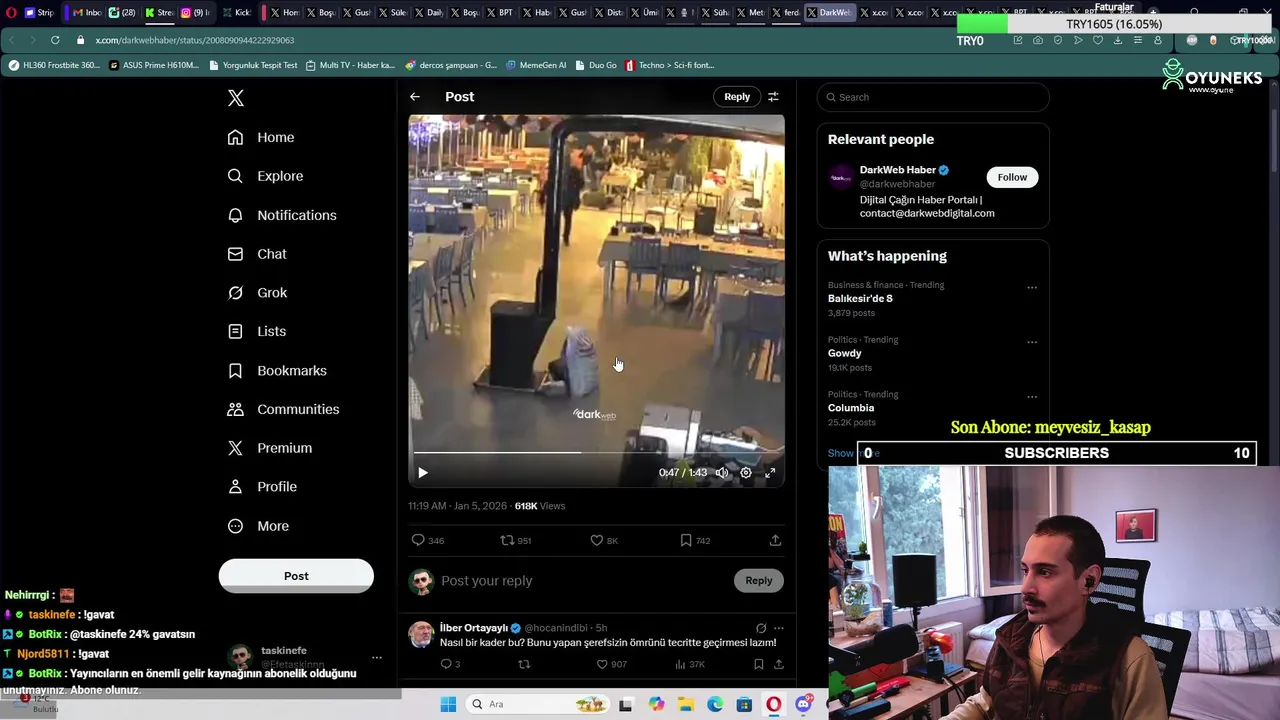Click the browser address bar URL
The height and width of the screenshot is (720, 1280).
pyautogui.click(x=195, y=40)
